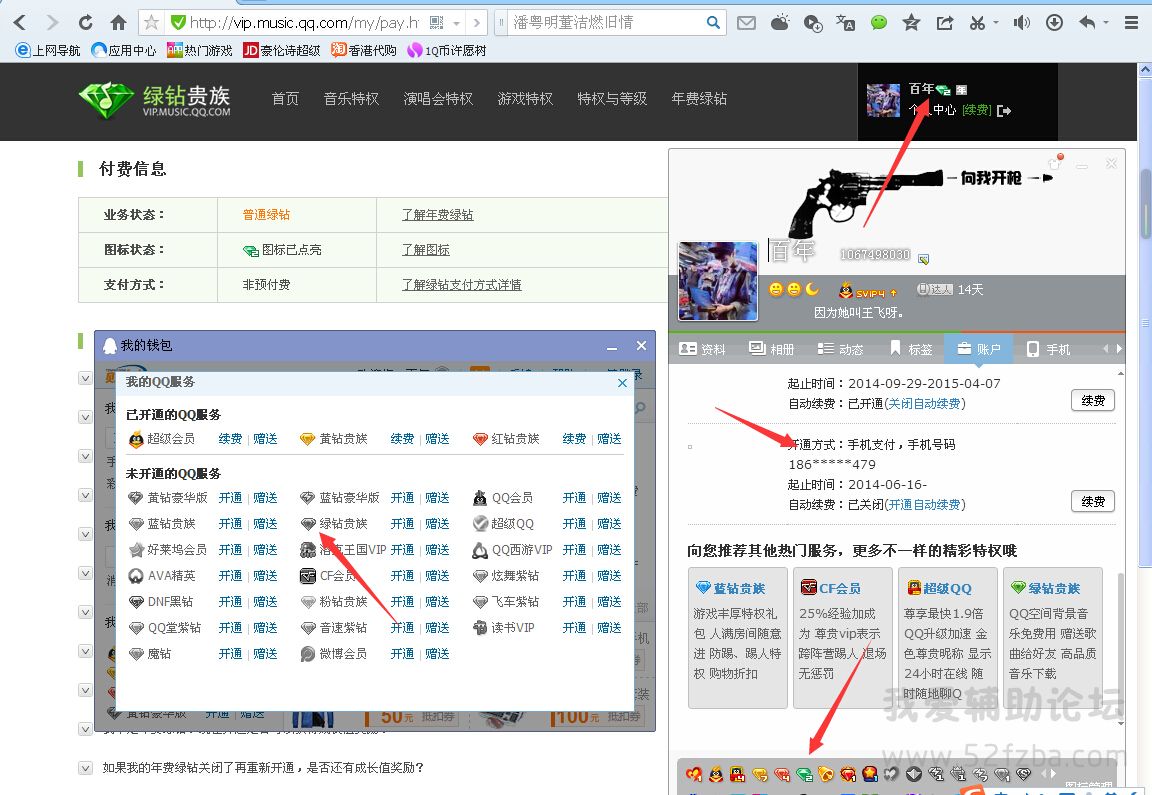This screenshot has width=1152, height=795.
Task: Activate the scissors screenshot tool
Action: coord(977,23)
